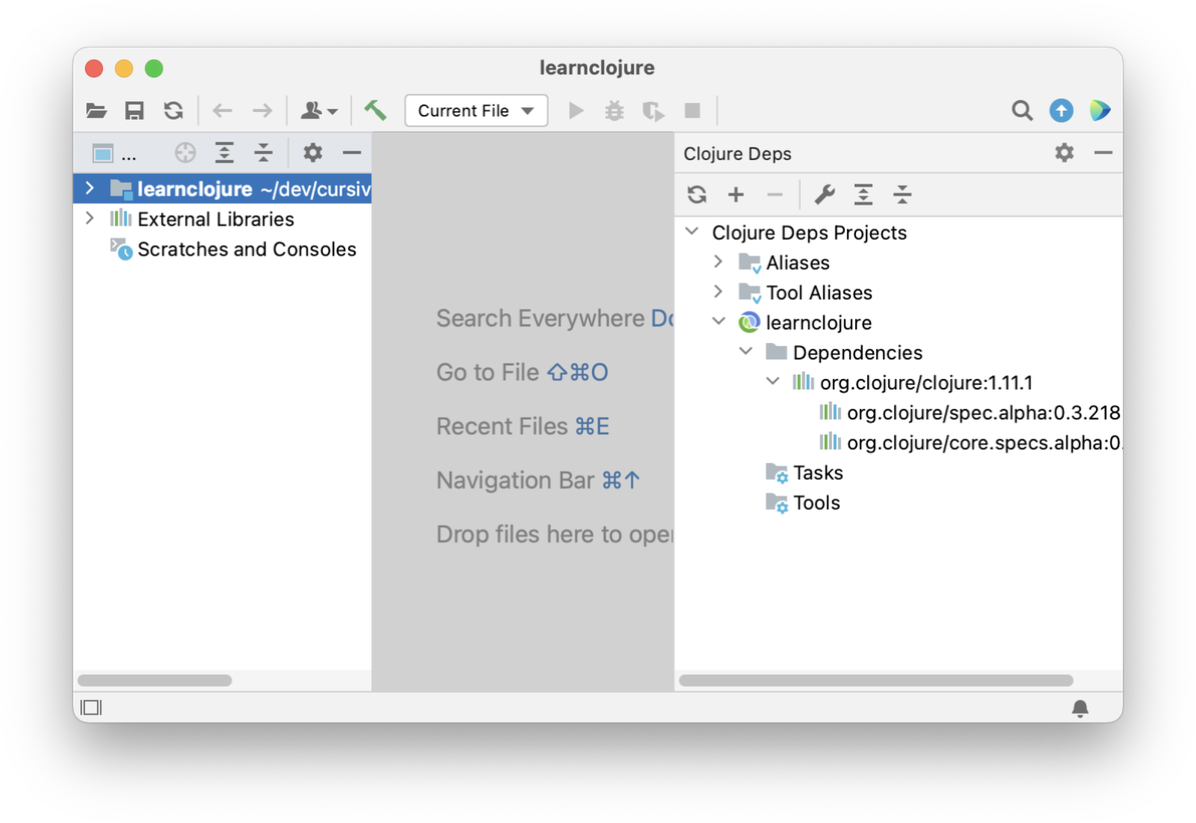Select Scratches and Consoles
This screenshot has height=823, width=1196.
point(246,249)
